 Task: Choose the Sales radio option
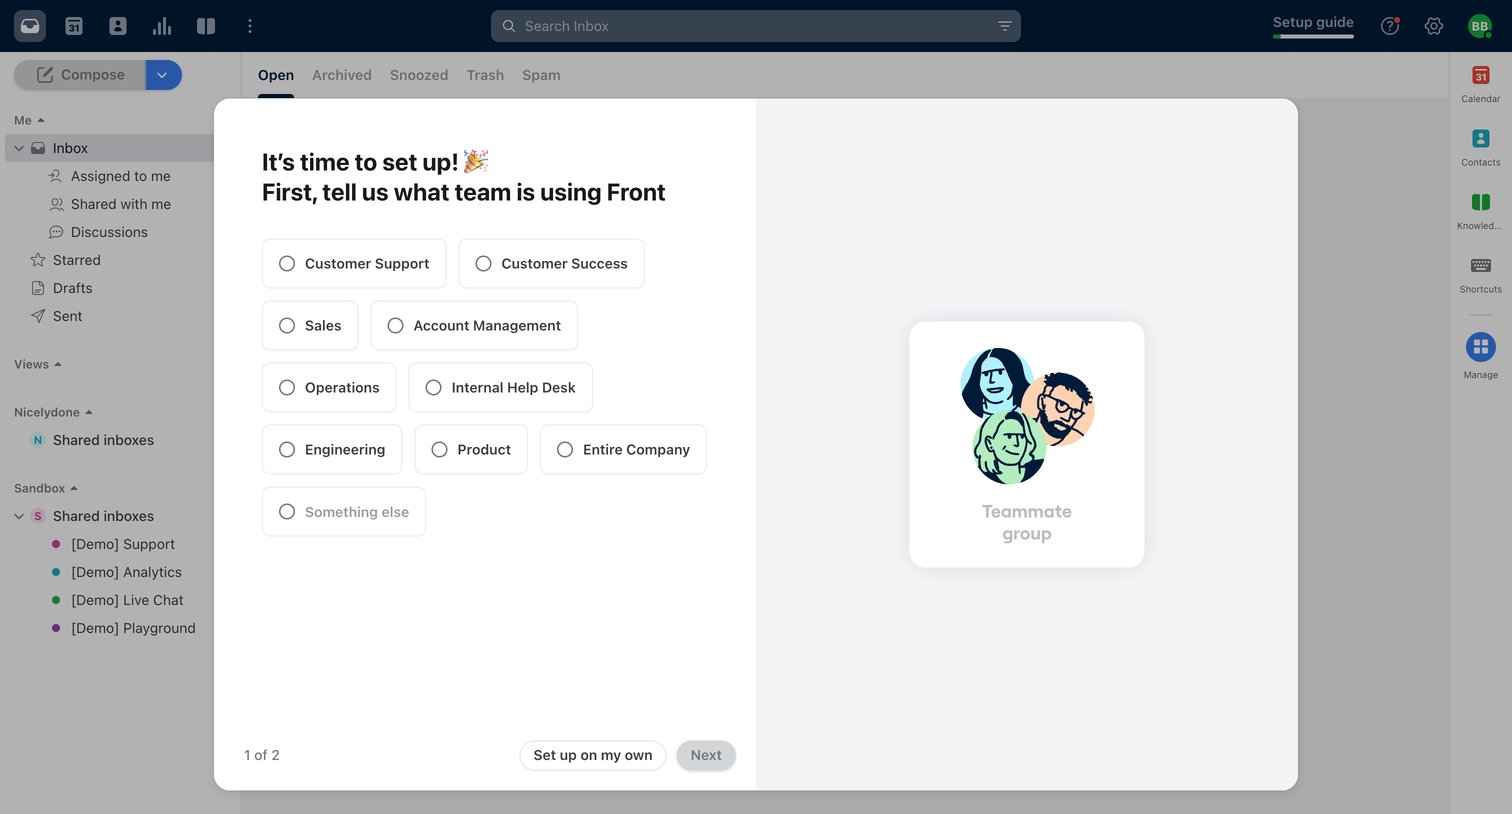[310, 326]
